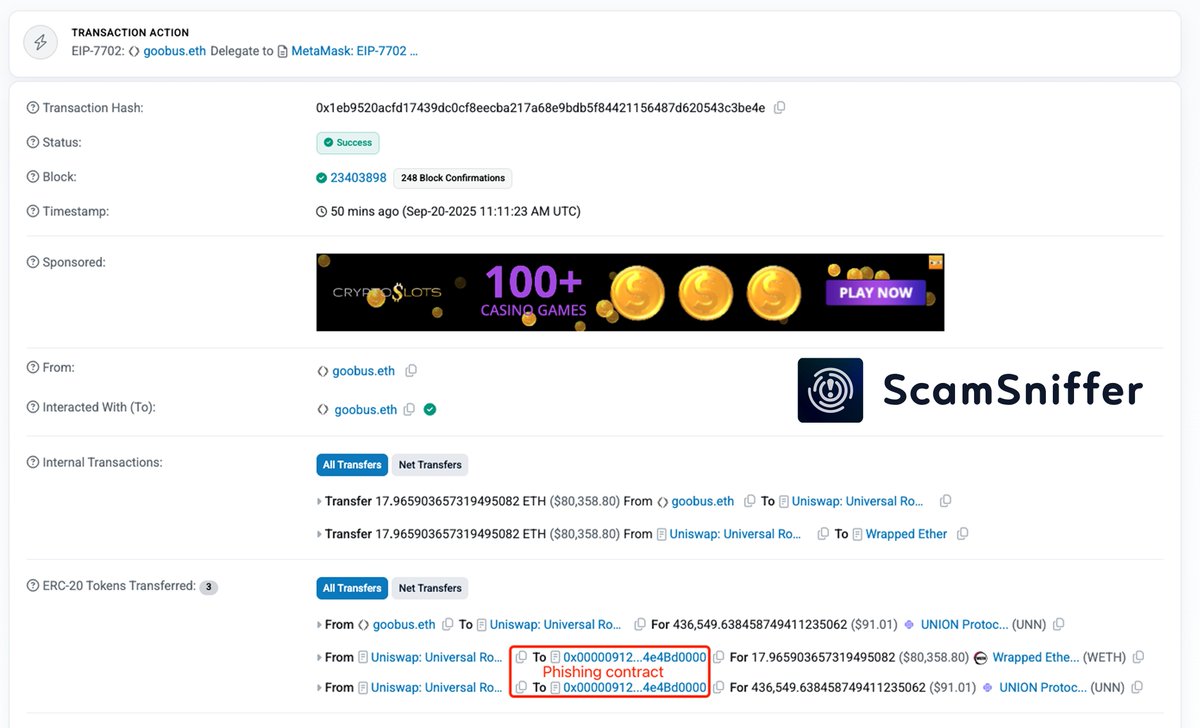Click the MetaMask icon in the delegate link
Viewport: 1200px width, 728px height.
(284, 50)
